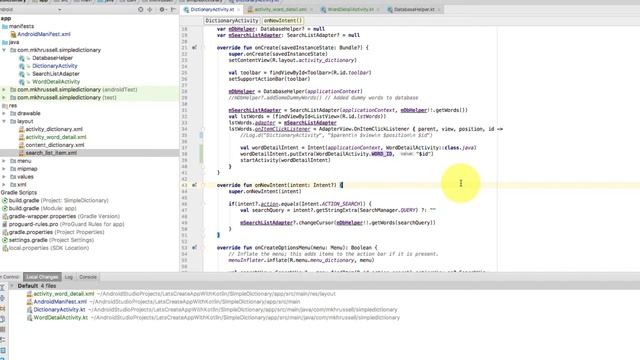
Task: Close the WordDetailActivity.kt editor tab
Action: [378, 9]
